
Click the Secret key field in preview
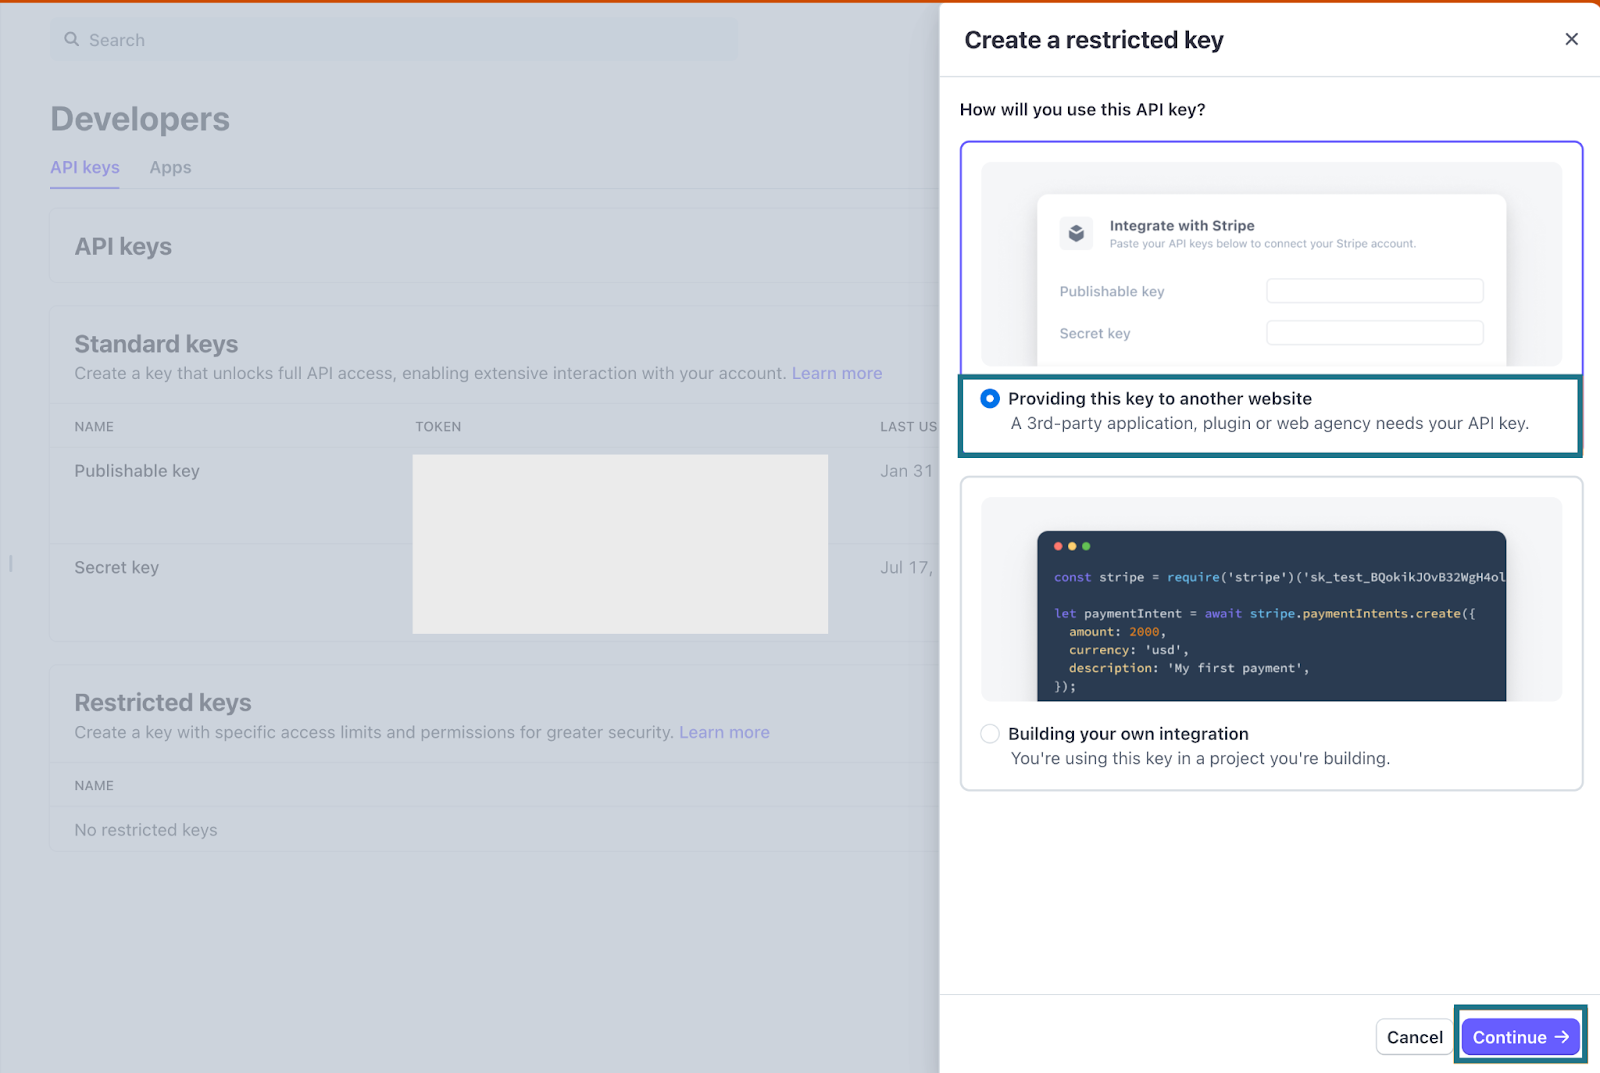pyautogui.click(x=1374, y=333)
